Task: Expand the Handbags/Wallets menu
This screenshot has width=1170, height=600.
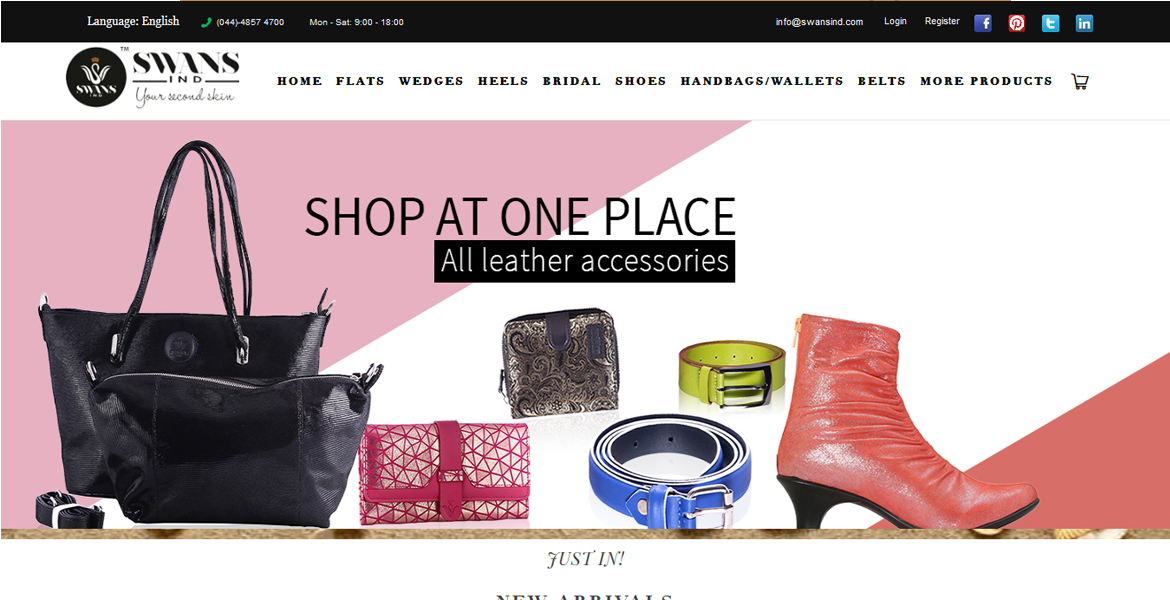Action: click(762, 81)
